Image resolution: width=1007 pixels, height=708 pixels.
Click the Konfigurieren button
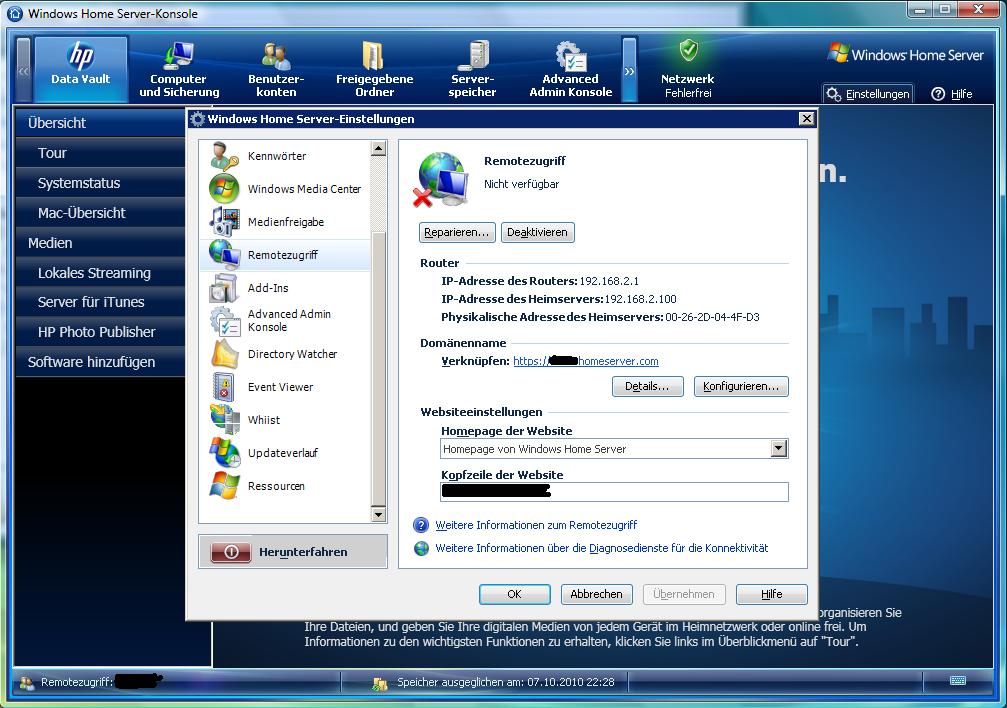[x=741, y=386]
